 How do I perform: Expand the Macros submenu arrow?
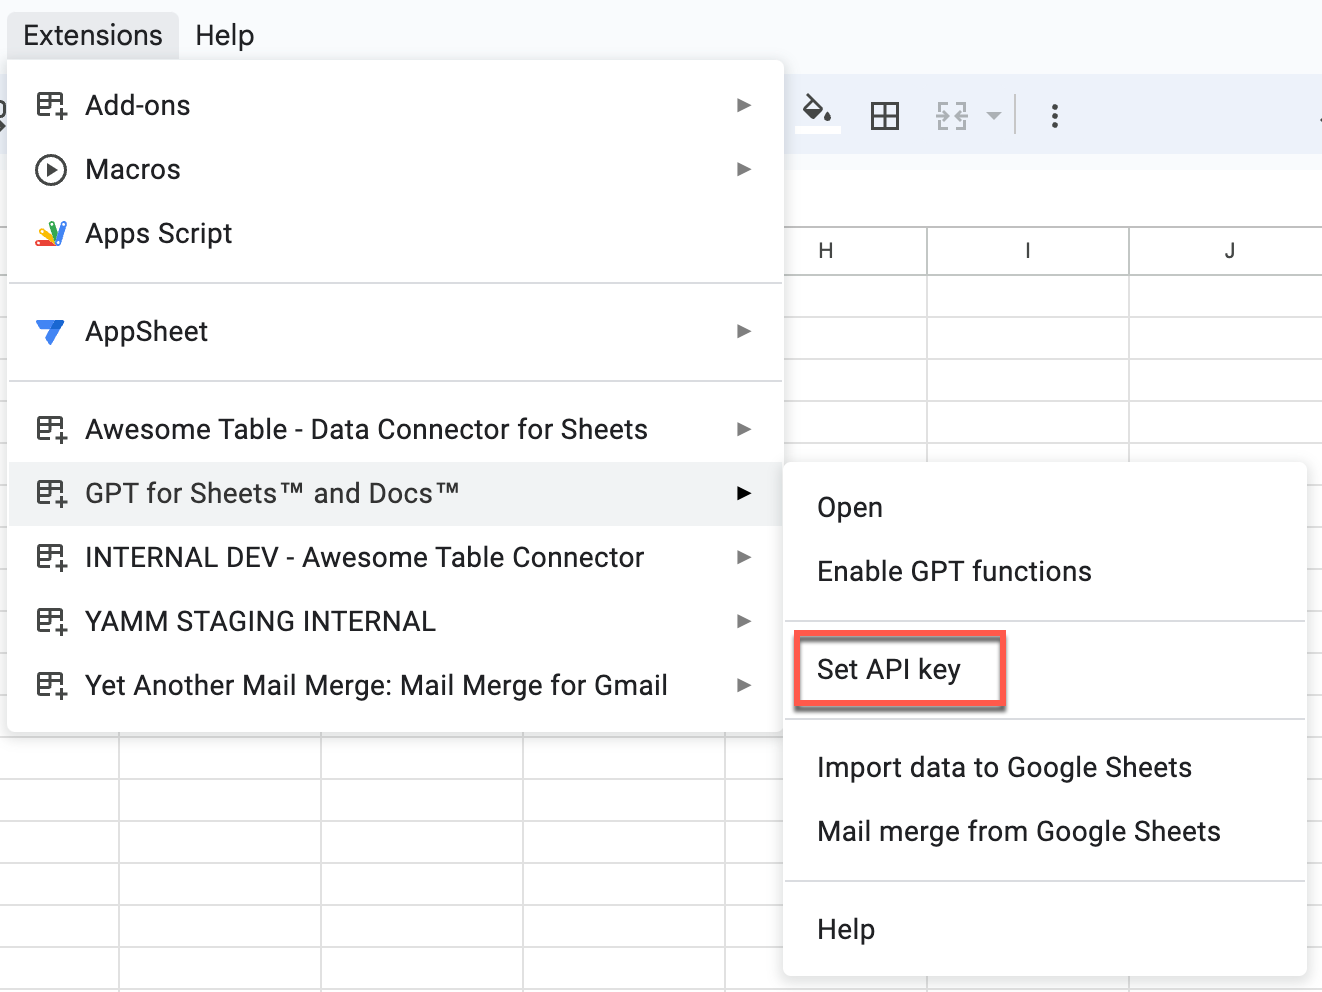[743, 169]
